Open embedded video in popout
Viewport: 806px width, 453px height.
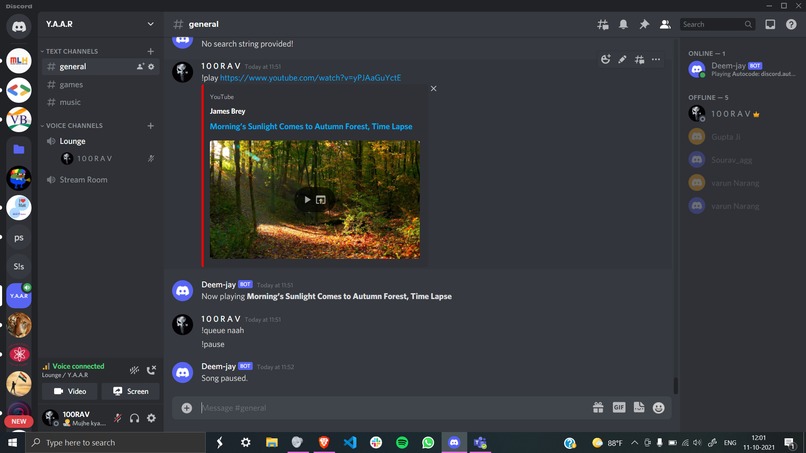(321, 200)
